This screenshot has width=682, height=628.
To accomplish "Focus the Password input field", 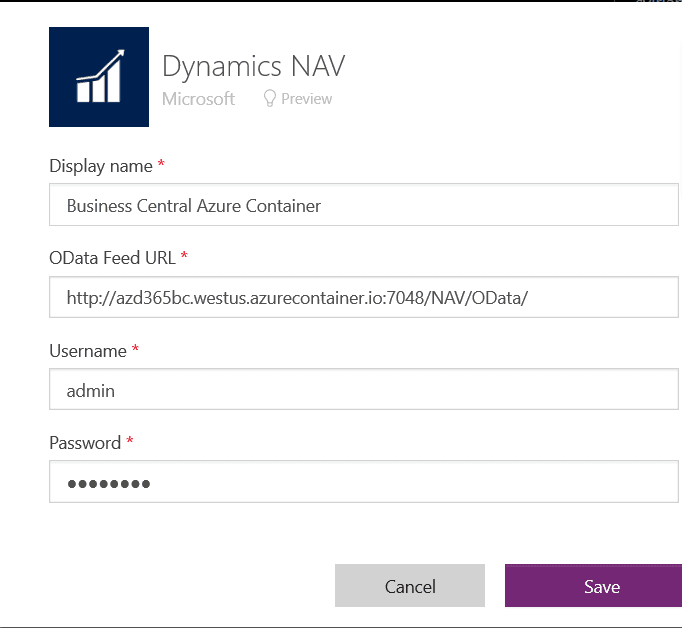I will pos(364,482).
